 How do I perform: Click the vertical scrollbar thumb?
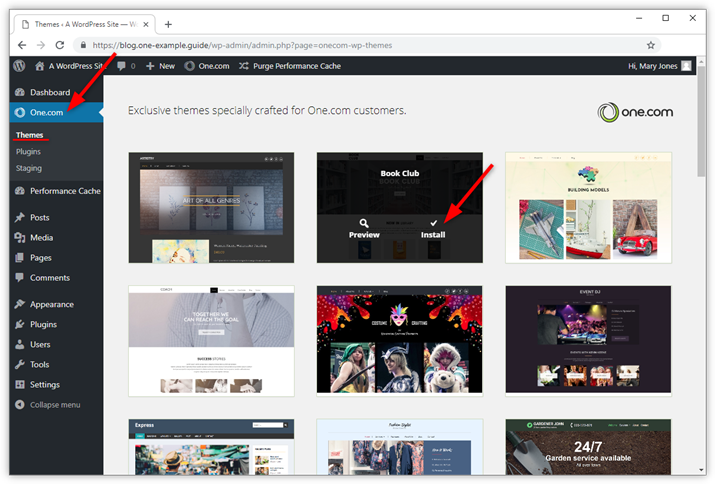tap(701, 121)
